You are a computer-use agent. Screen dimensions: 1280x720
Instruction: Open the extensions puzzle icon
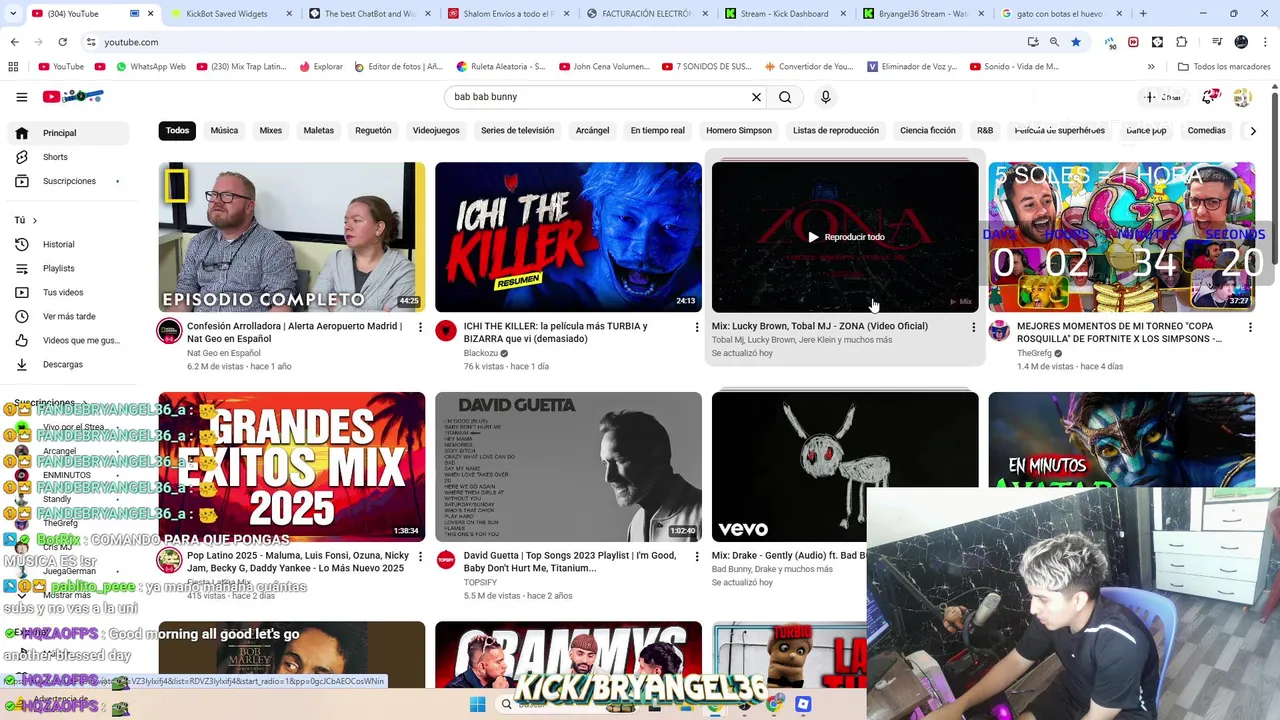[1182, 42]
